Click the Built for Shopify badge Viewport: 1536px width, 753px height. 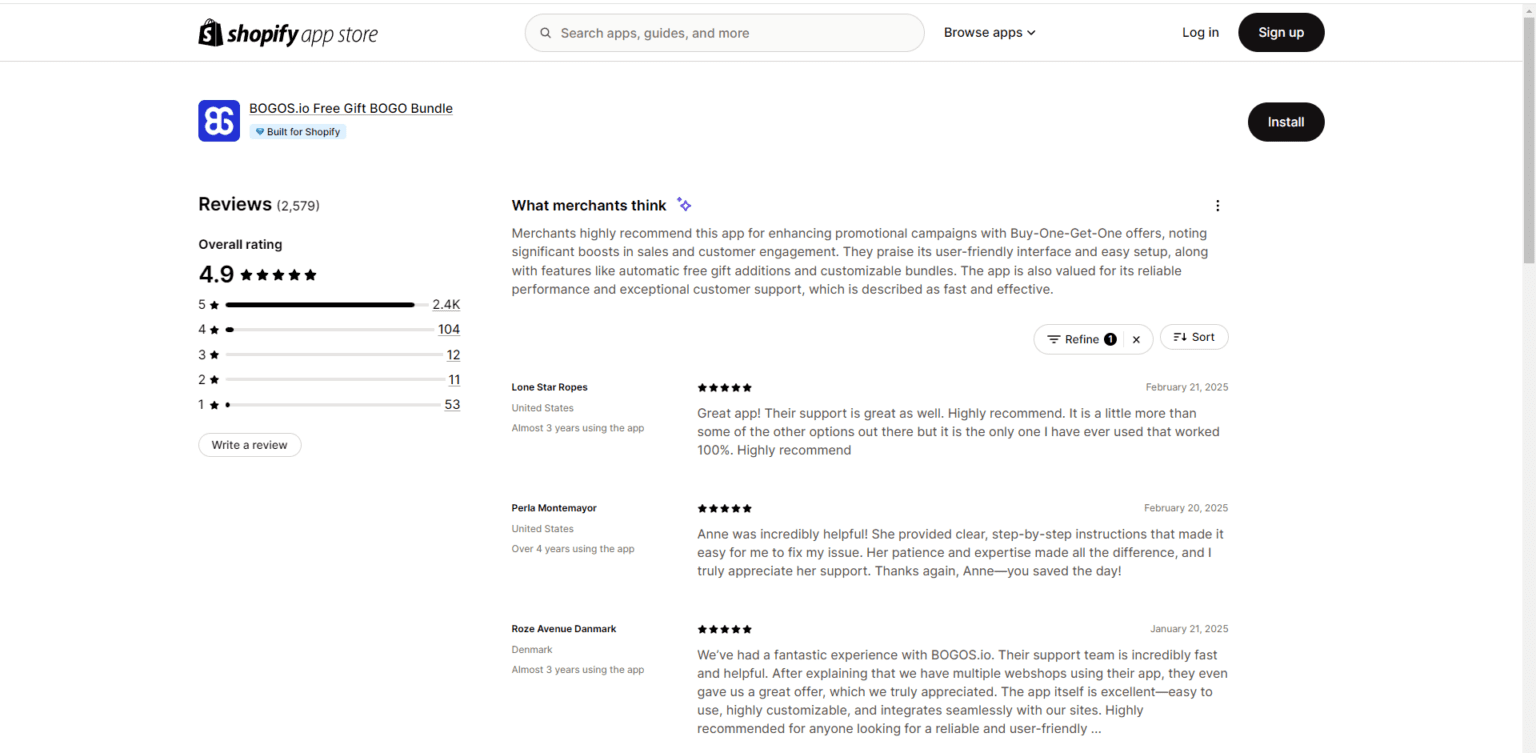click(297, 131)
